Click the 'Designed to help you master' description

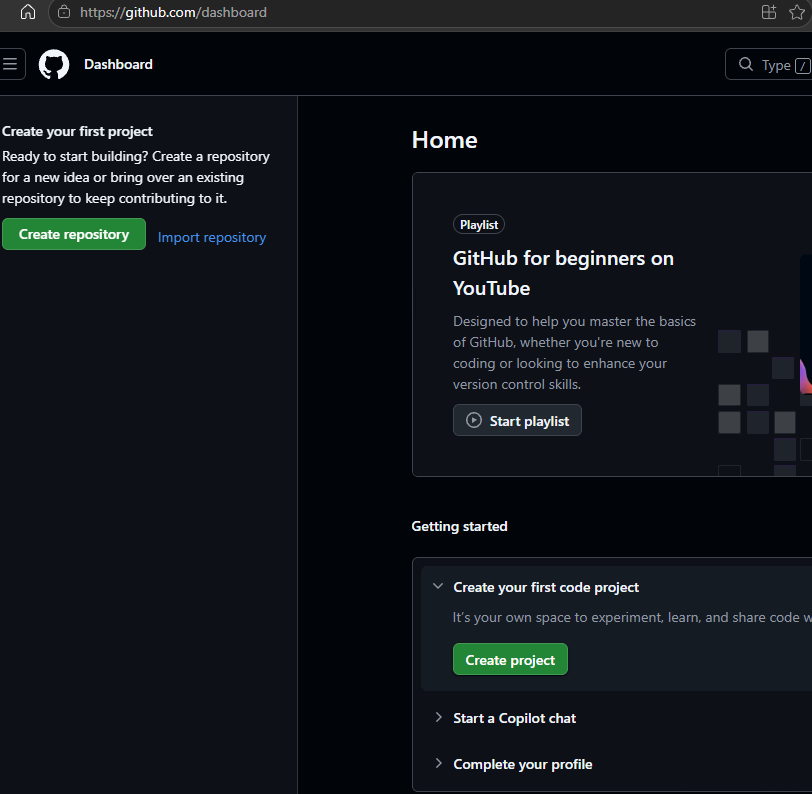point(574,353)
